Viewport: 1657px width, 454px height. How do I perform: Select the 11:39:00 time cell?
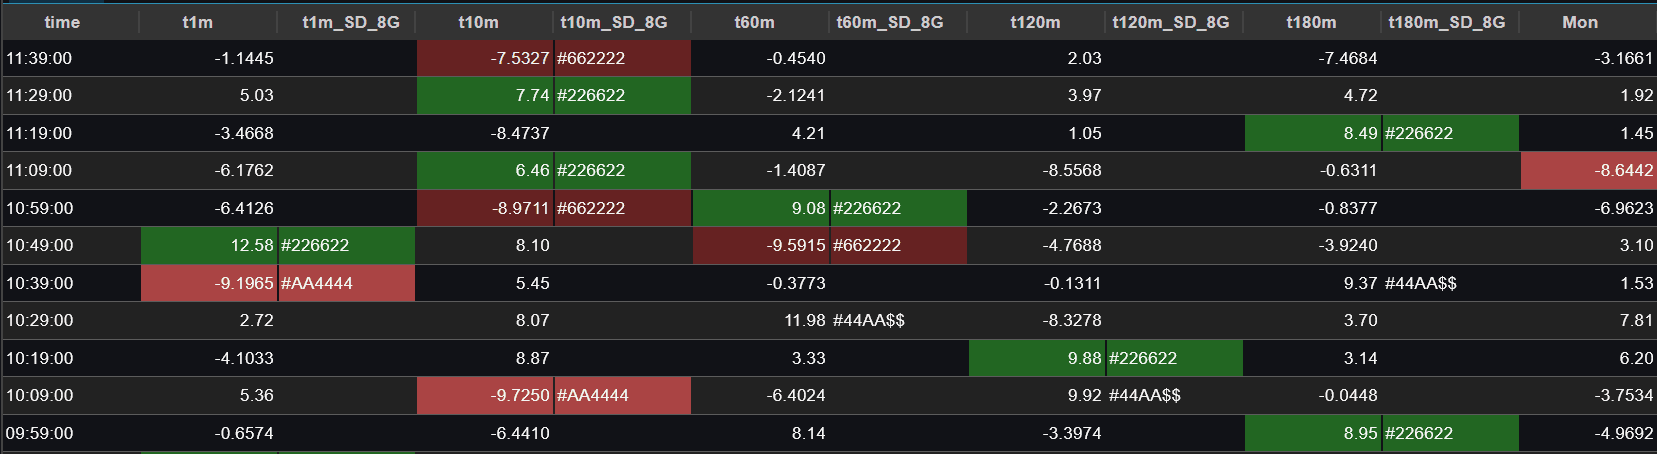tap(40, 58)
